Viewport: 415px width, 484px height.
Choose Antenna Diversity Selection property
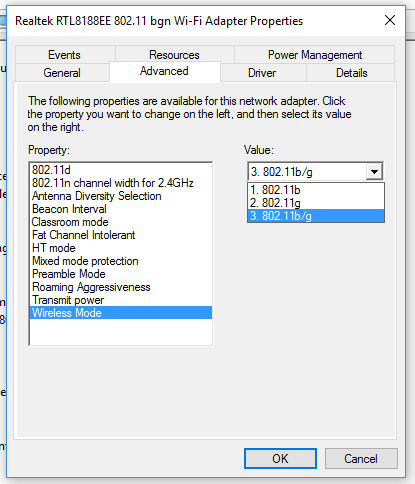[x=121, y=196]
